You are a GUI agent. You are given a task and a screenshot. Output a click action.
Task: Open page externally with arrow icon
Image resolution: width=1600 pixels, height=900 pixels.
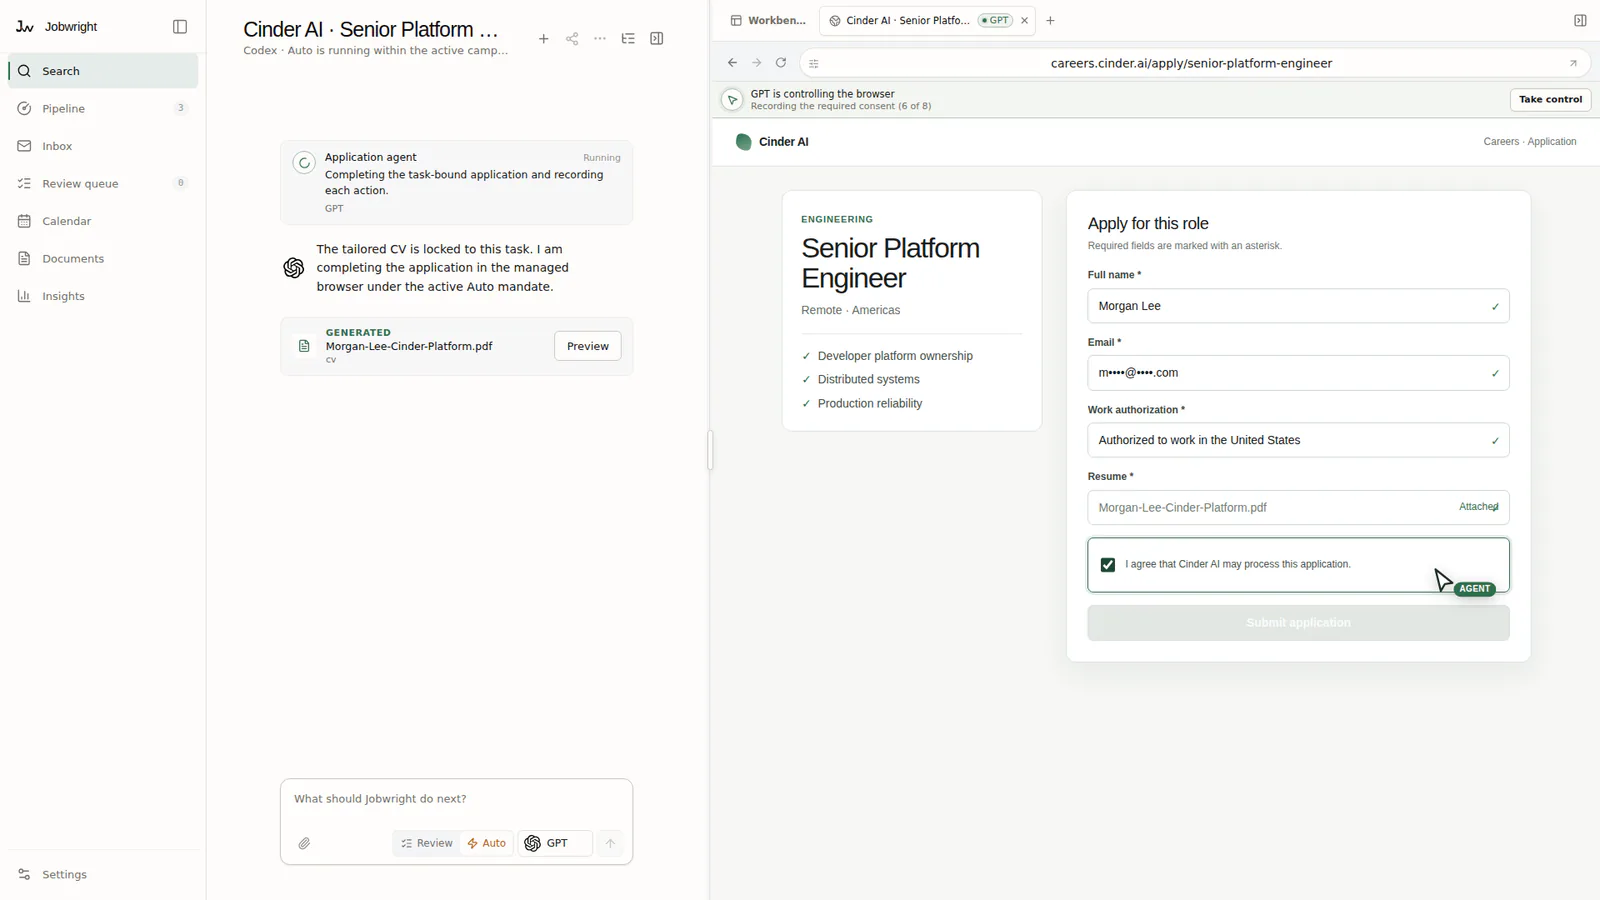[1573, 63]
